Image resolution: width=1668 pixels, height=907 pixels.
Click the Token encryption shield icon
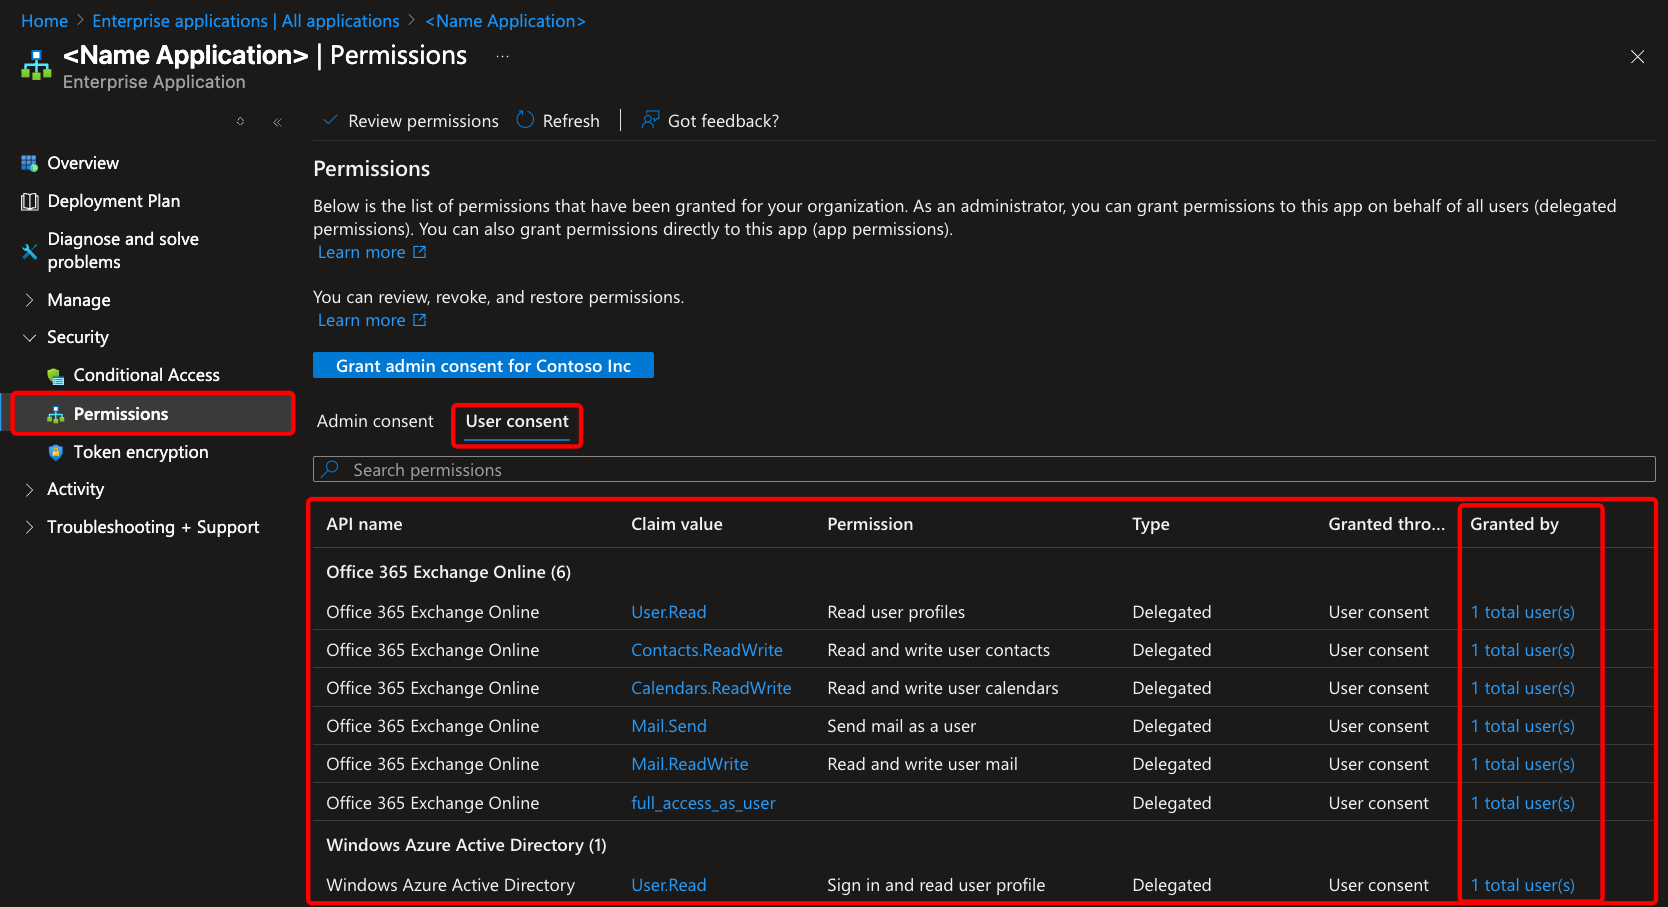tap(56, 452)
